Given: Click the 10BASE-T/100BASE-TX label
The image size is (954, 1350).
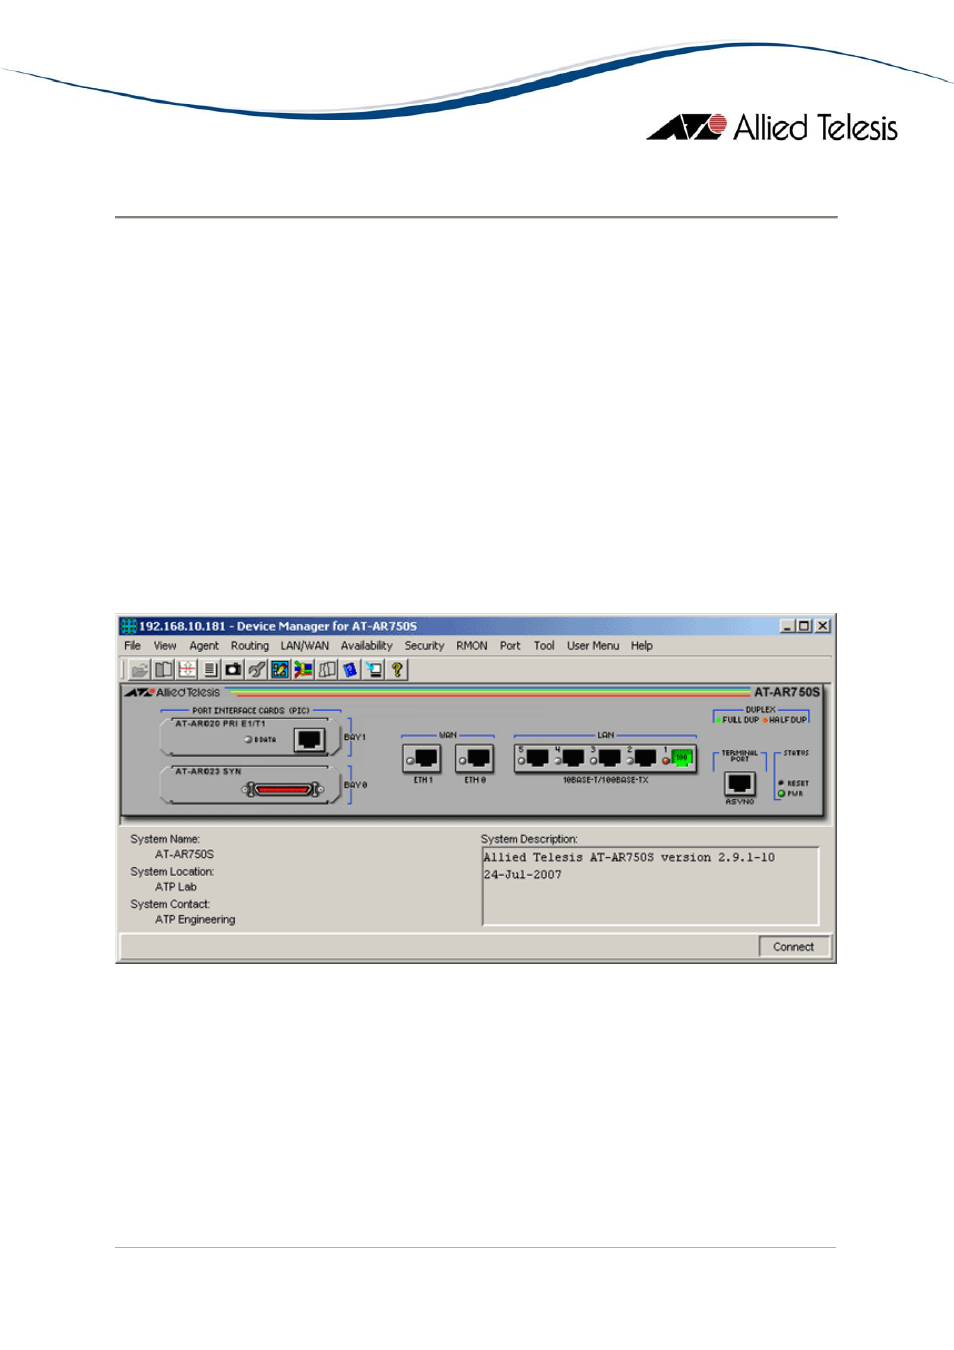Looking at the screenshot, I should [x=605, y=780].
